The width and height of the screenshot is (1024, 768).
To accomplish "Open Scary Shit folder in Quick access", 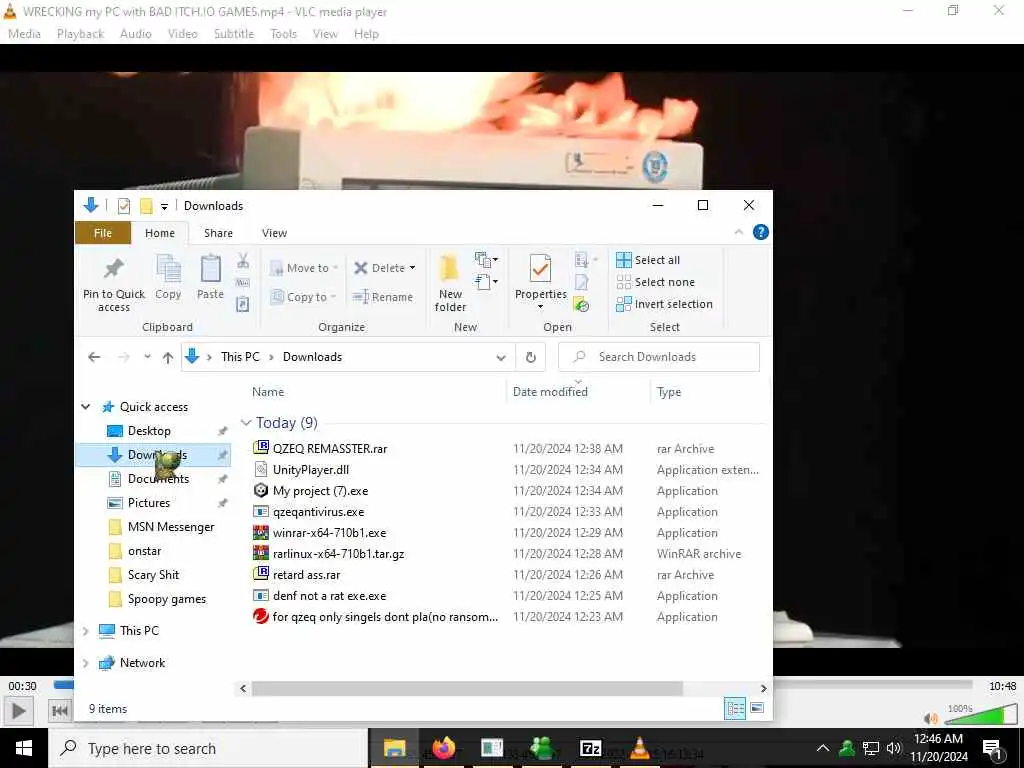I will coord(153,575).
